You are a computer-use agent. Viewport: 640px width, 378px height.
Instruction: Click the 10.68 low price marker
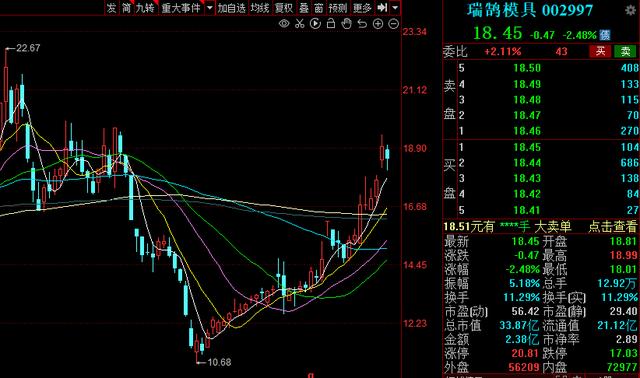click(219, 362)
